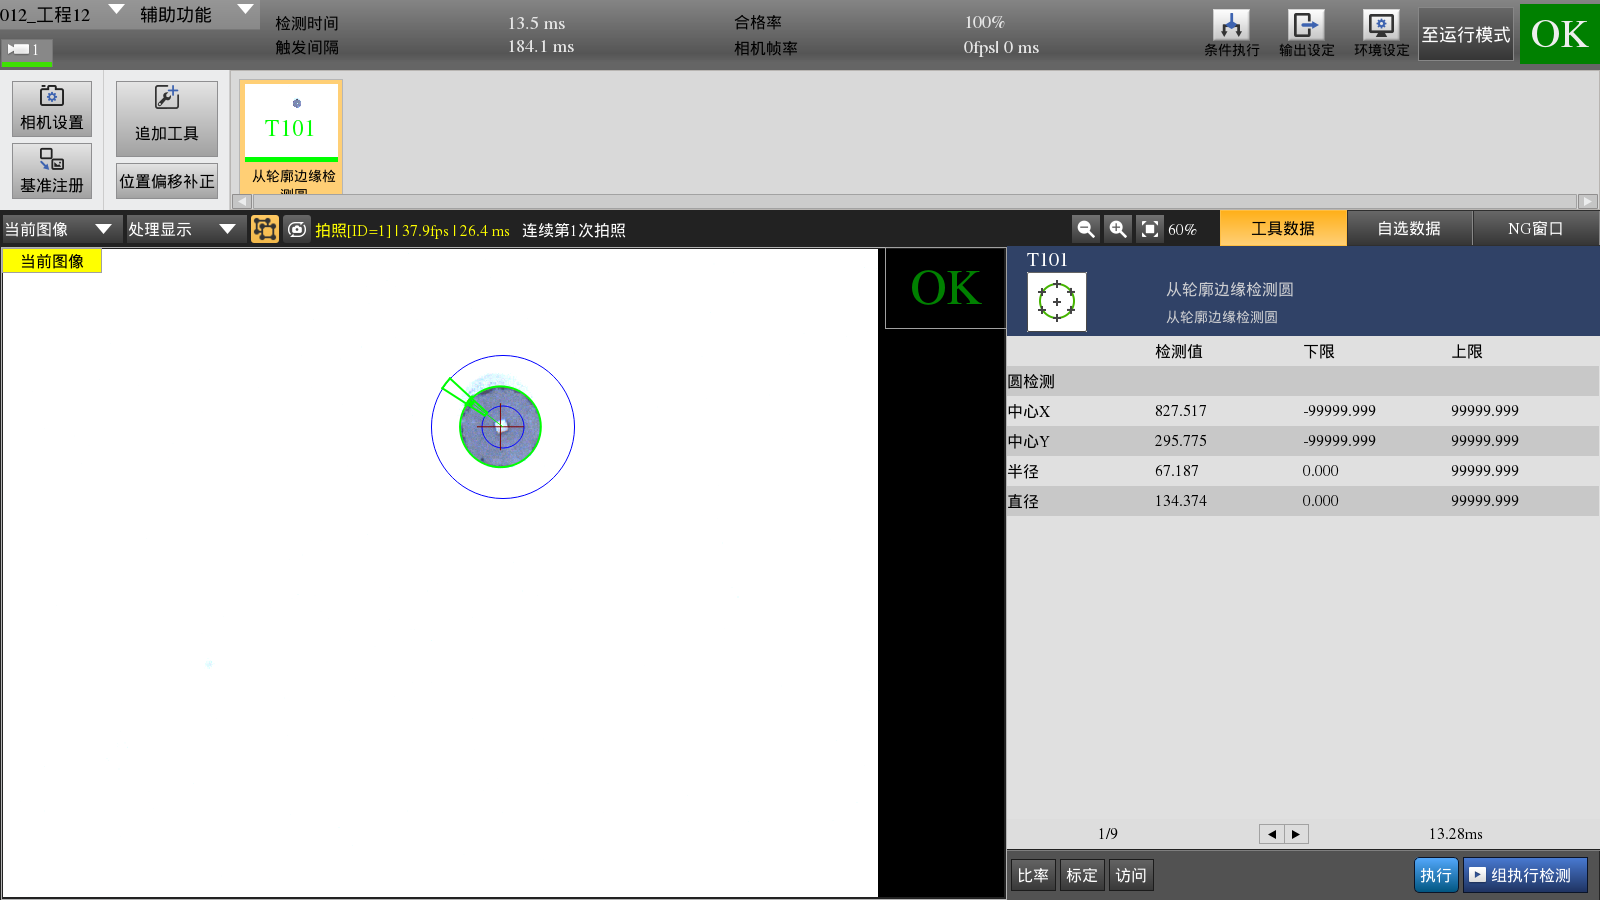Switch to the NG窗口 tab
Screen dimensions: 1600x900
(x=1535, y=228)
